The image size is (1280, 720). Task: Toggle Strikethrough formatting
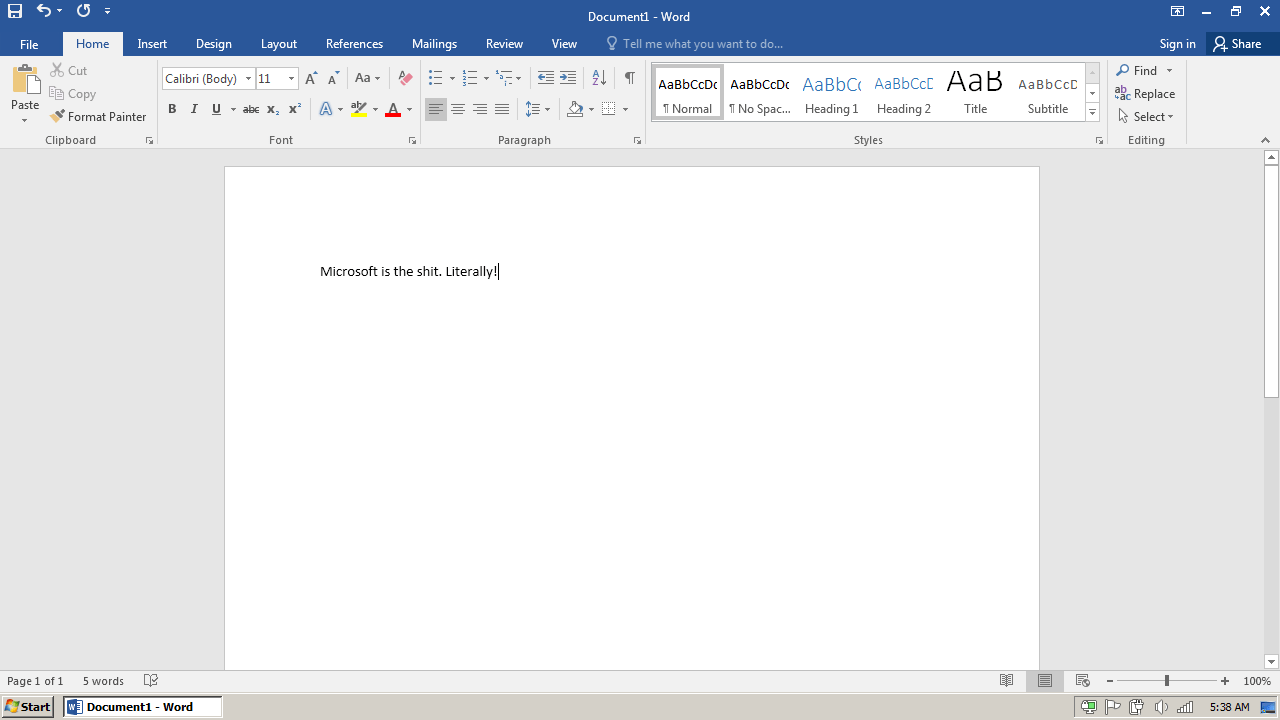coord(251,109)
